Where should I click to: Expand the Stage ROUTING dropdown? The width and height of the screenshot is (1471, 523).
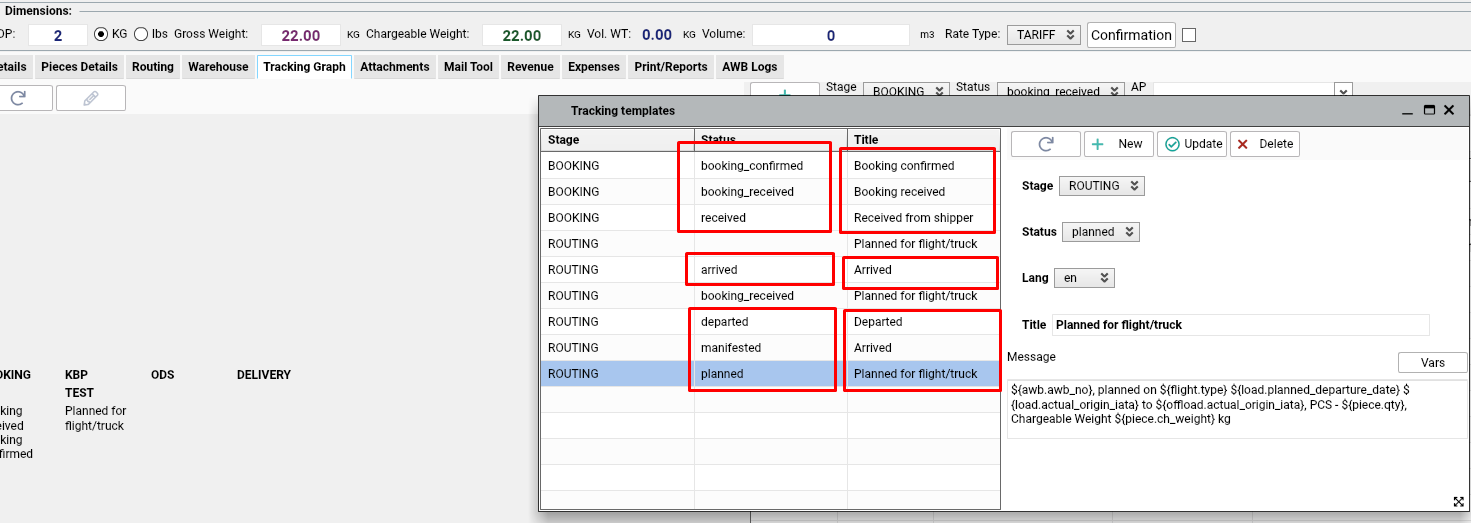1102,186
